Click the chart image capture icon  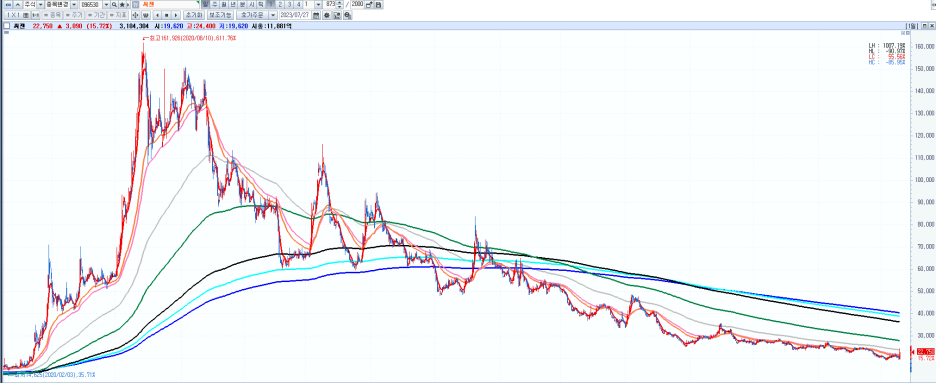[337, 15]
